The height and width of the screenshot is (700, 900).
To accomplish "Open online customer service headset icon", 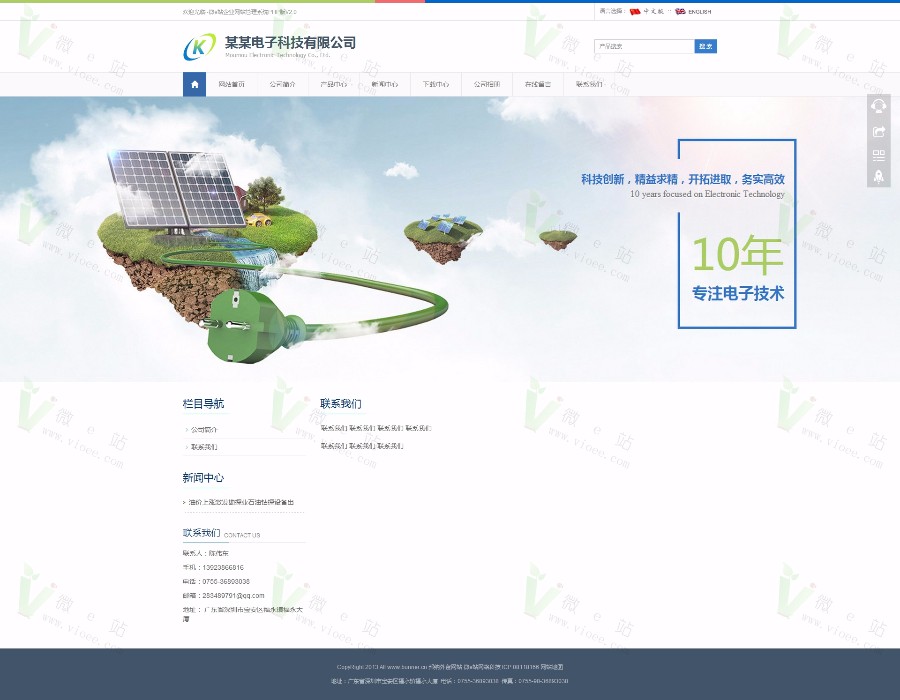I will pos(879,105).
